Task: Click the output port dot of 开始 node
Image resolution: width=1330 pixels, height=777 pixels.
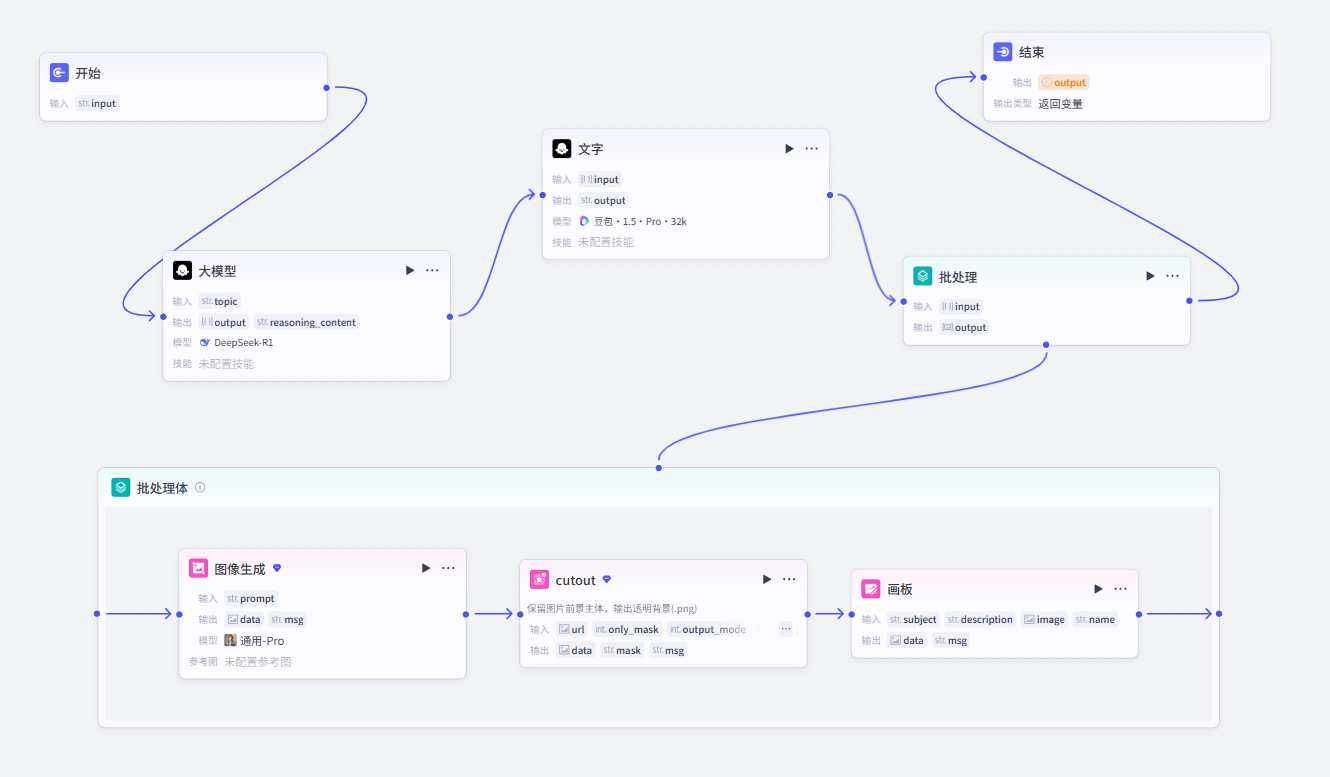Action: tap(327, 87)
